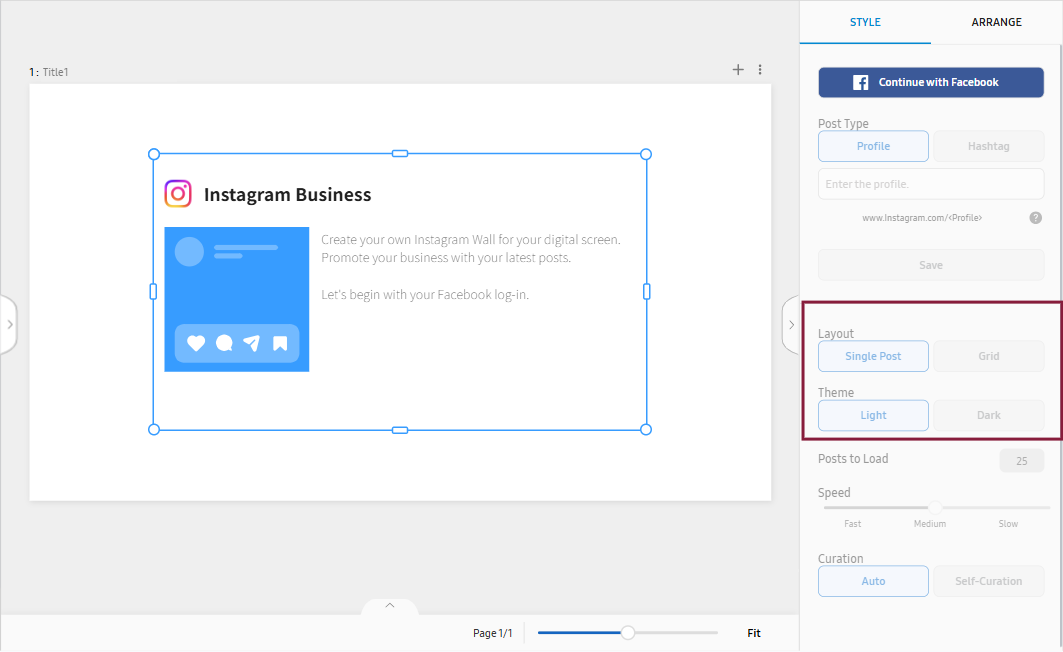Image resolution: width=1063 pixels, height=652 pixels.
Task: Select the Hashtag post type
Action: 988,146
